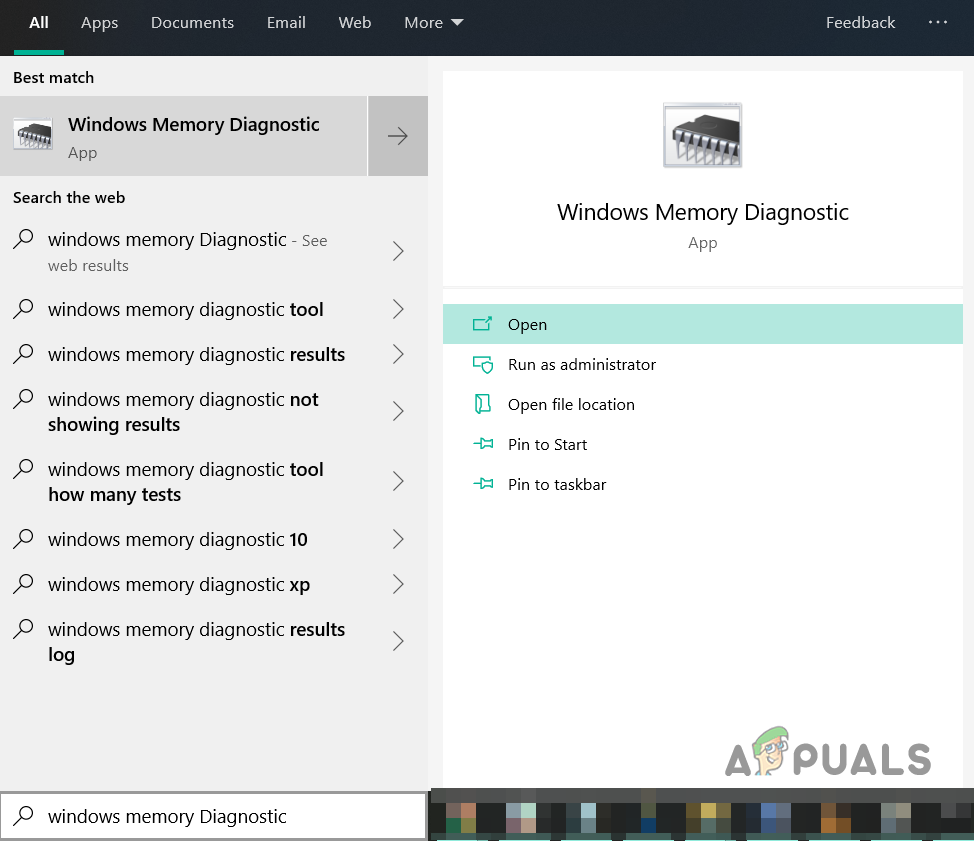Click the memory chip icon in best match
The image size is (974, 842).
(x=33, y=134)
